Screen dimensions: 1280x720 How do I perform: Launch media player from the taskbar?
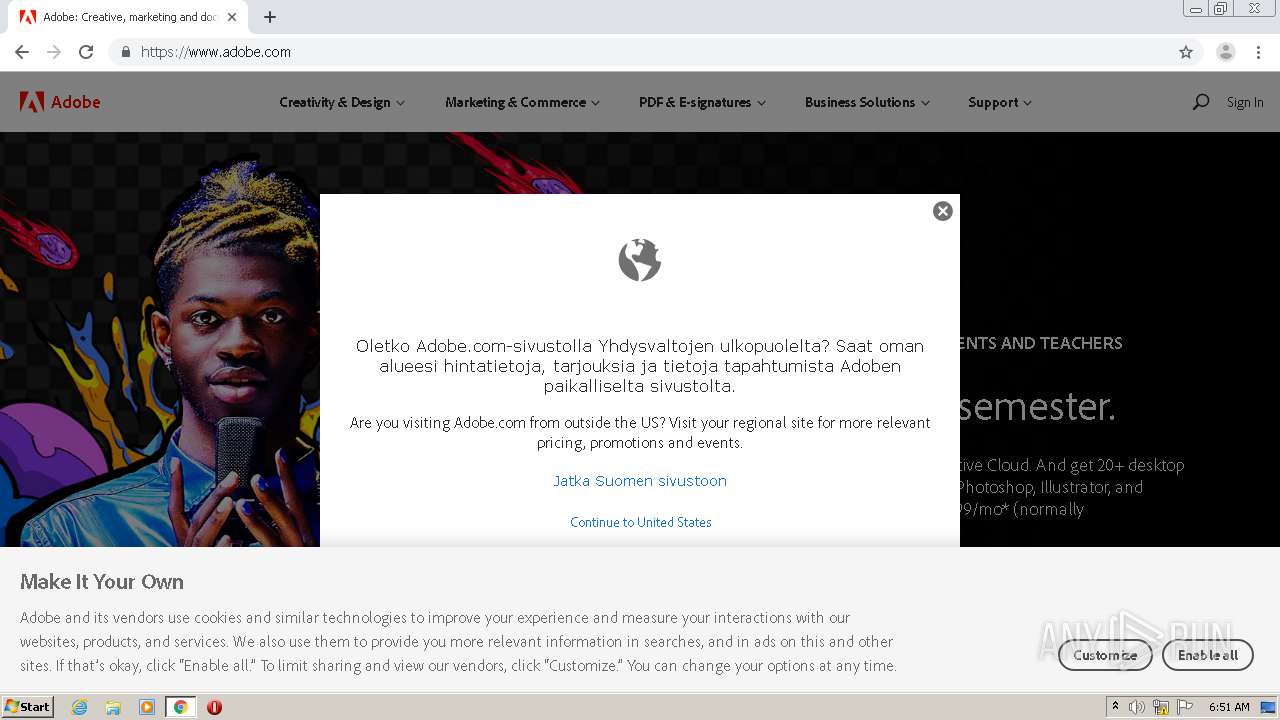point(147,707)
